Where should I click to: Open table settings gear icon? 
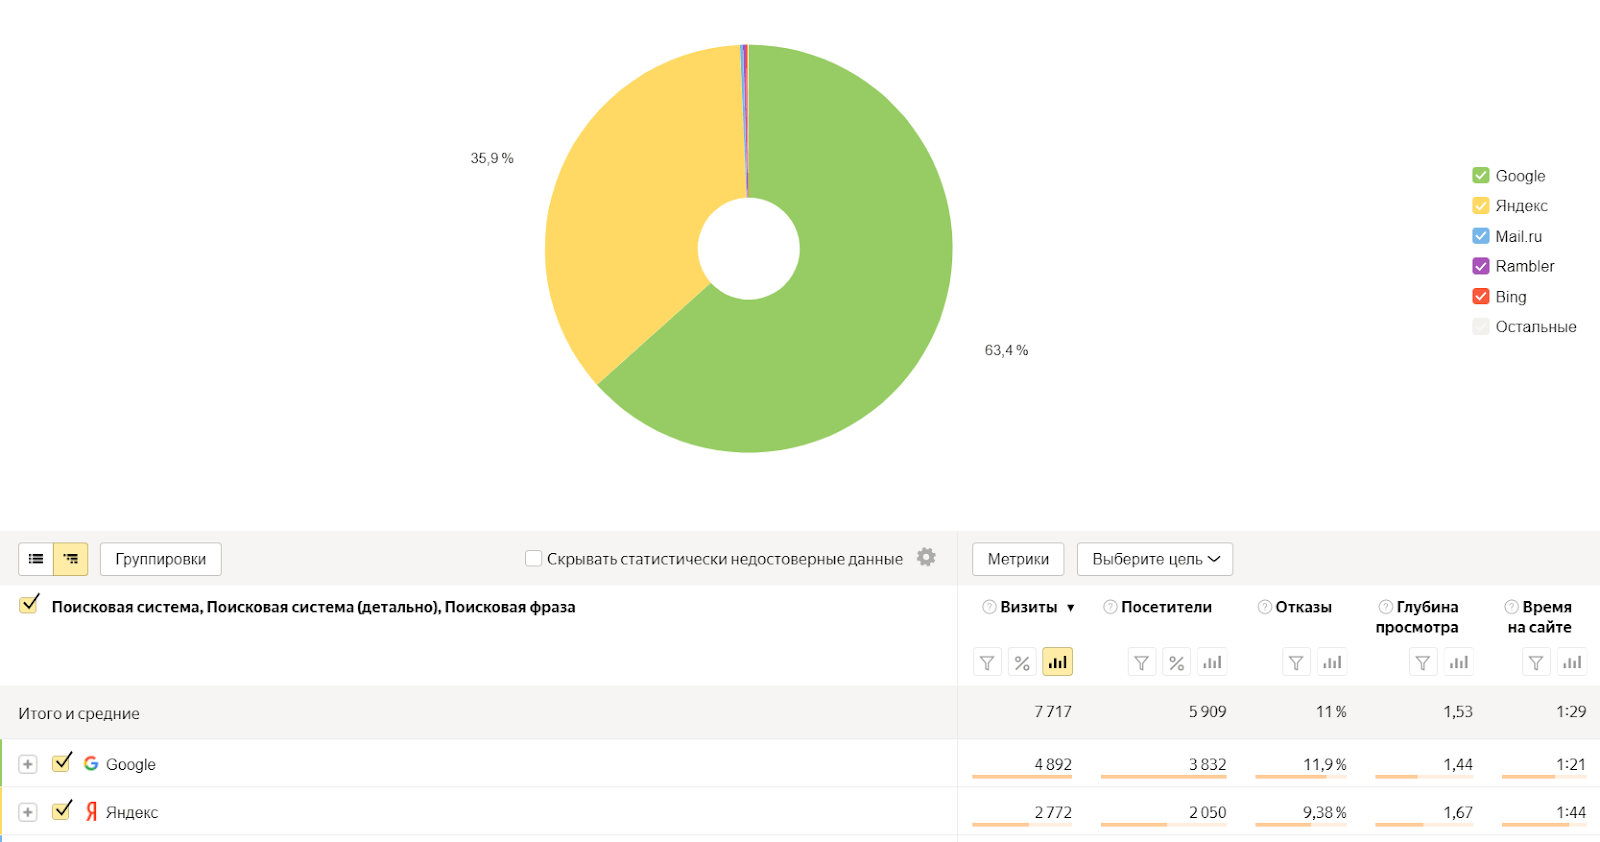(926, 558)
